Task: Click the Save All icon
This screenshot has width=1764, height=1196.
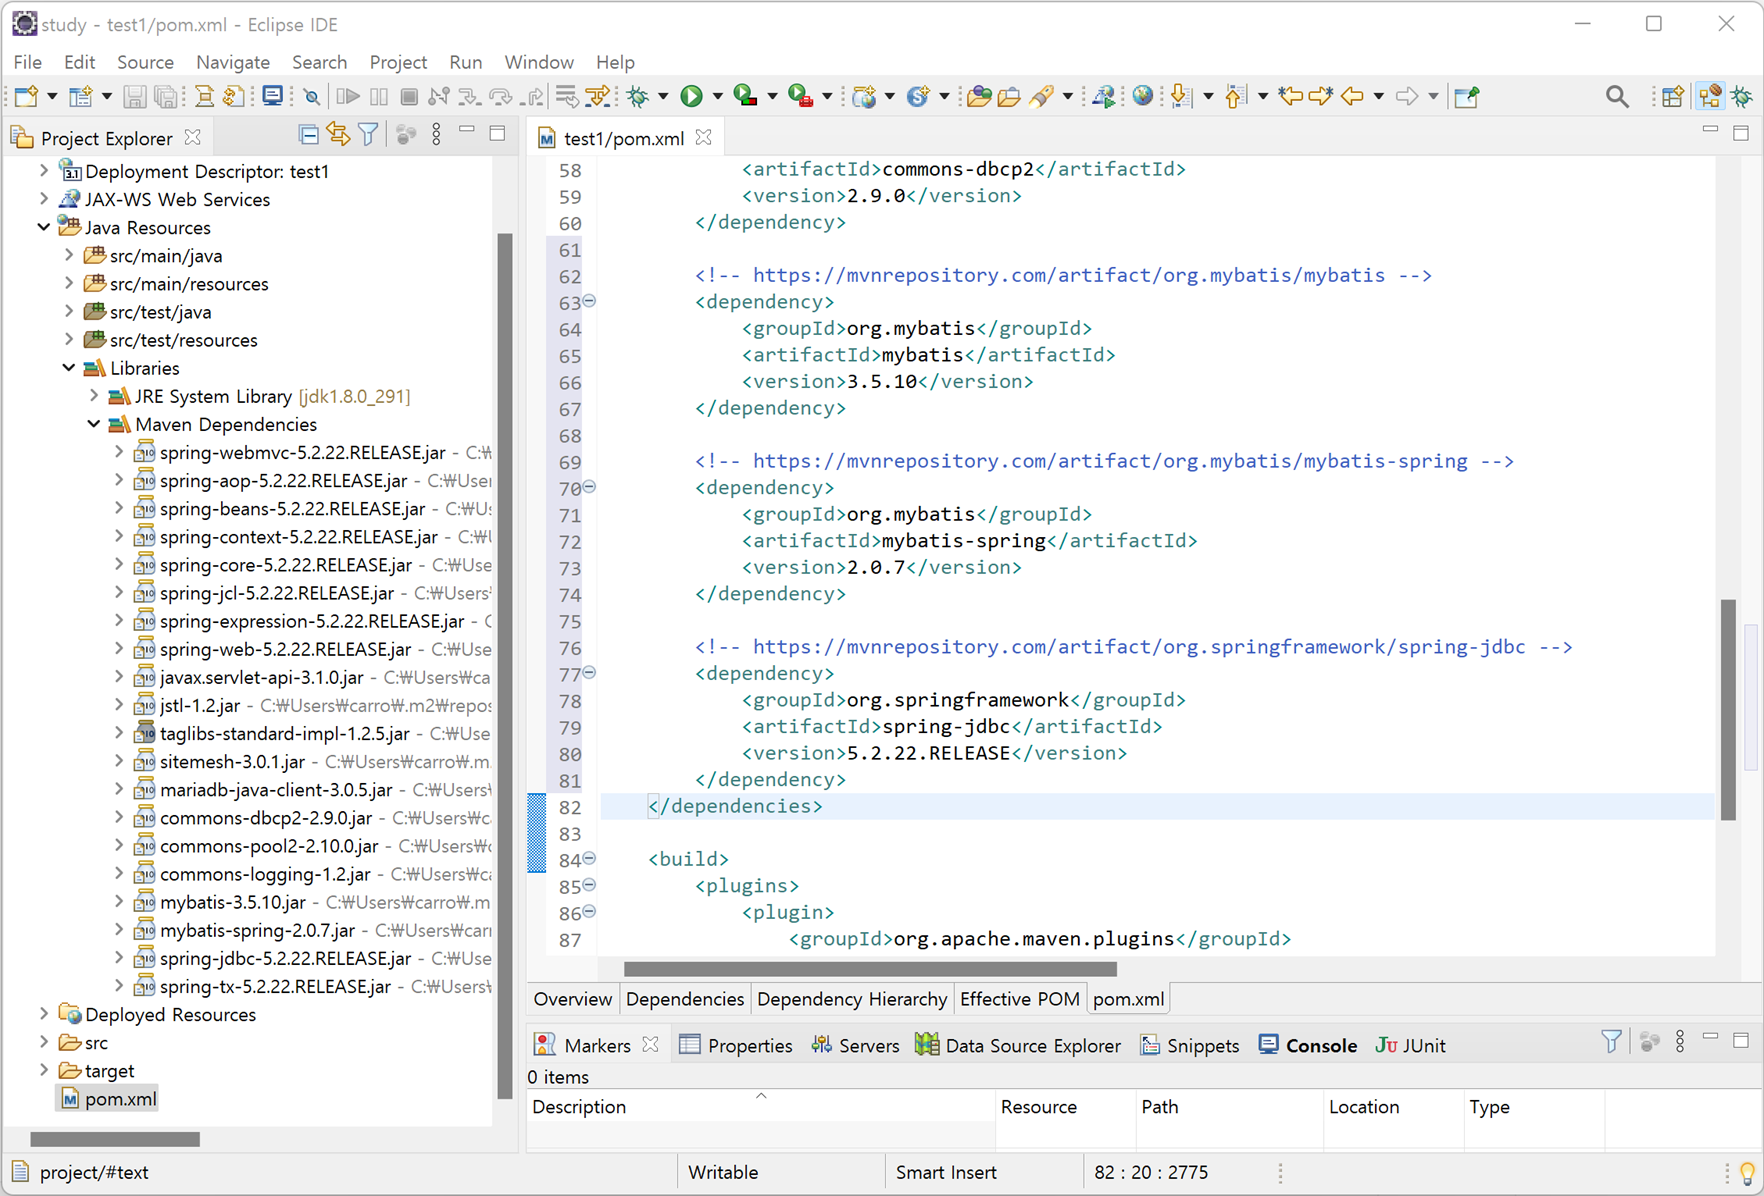Action: click(x=166, y=96)
